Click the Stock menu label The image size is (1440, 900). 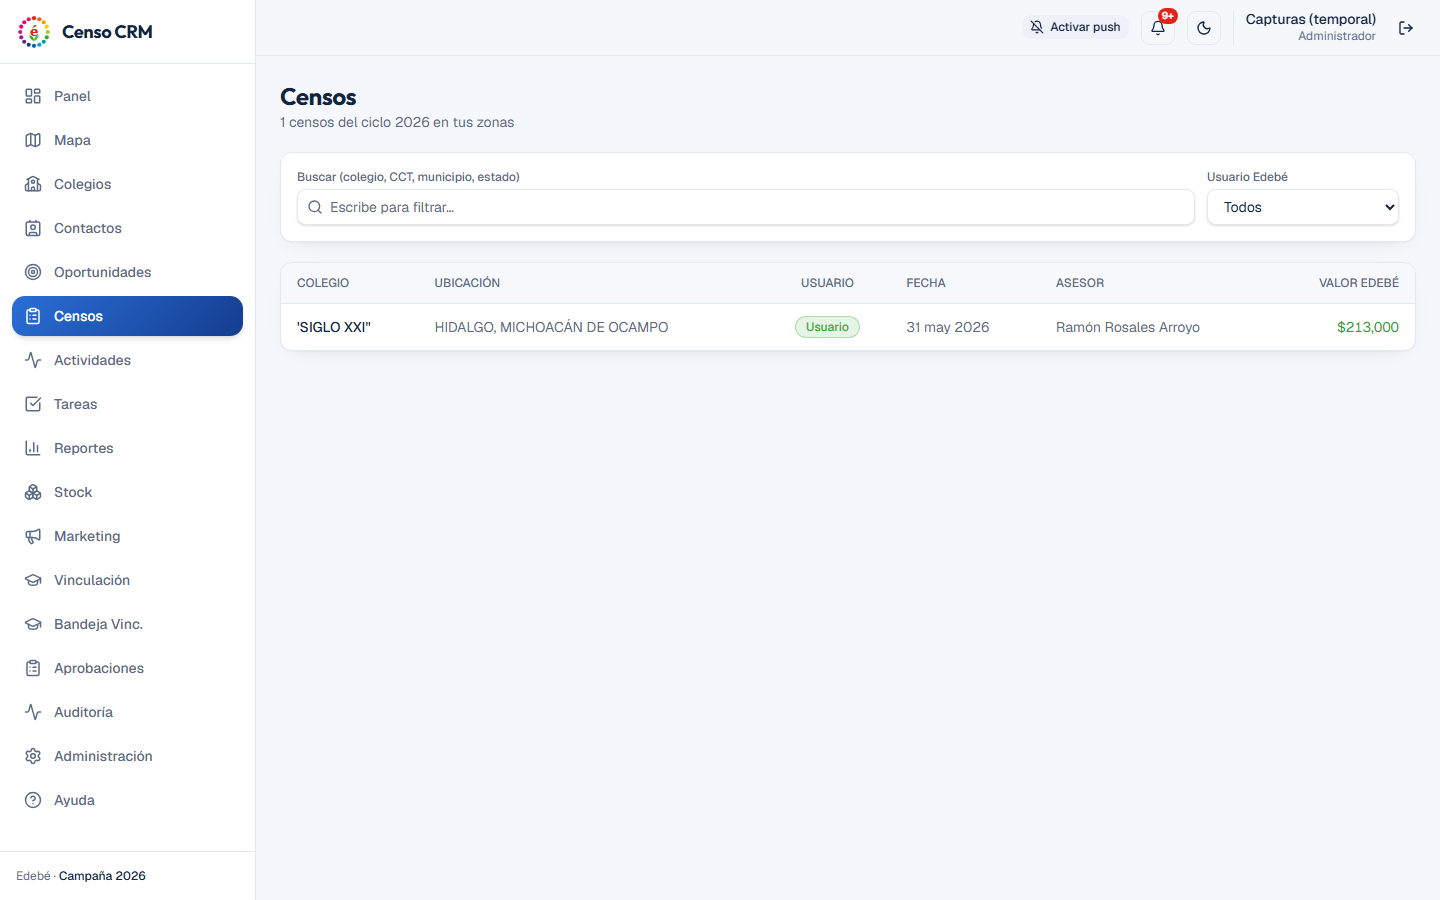pos(73,492)
